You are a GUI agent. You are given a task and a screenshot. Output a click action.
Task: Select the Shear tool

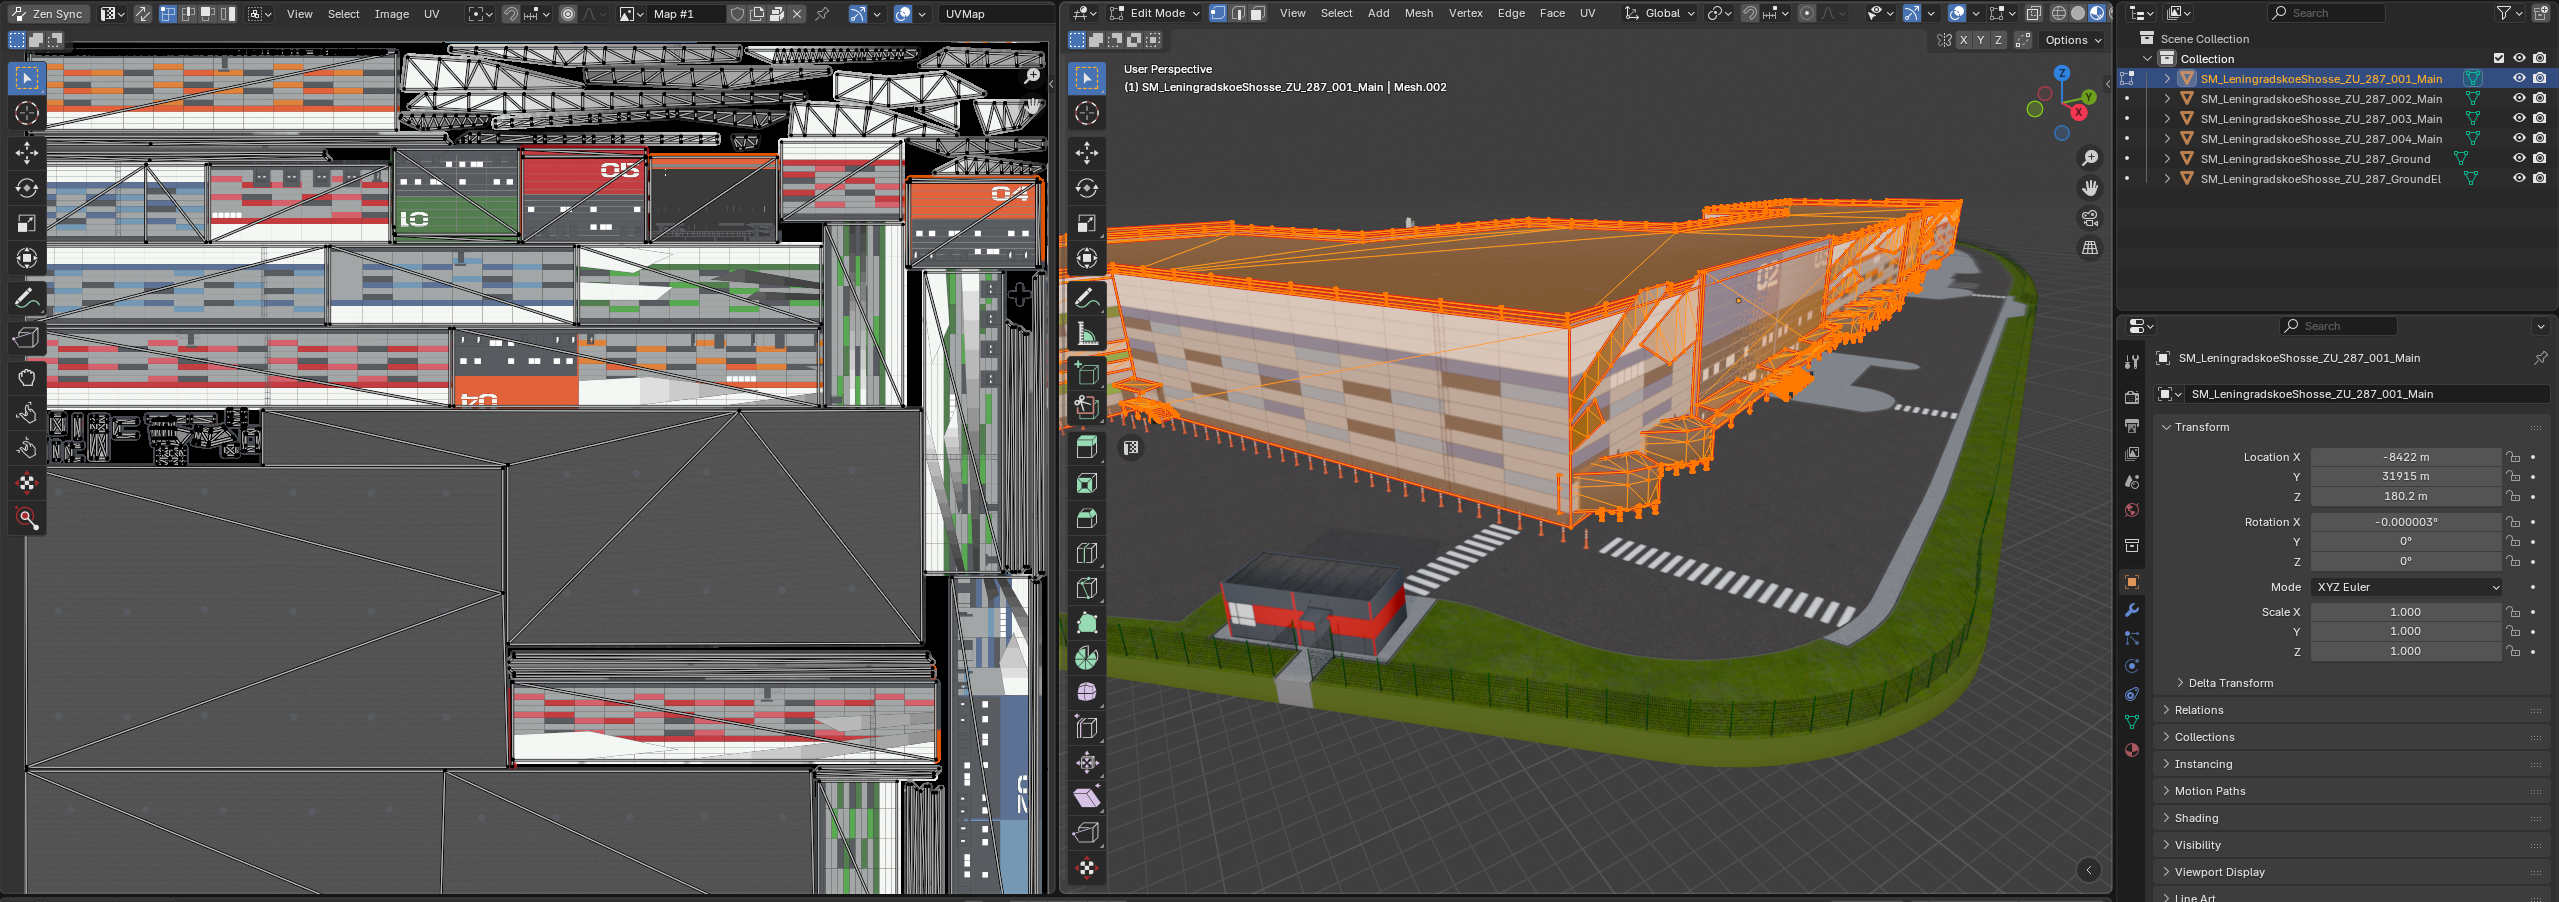tap(1087, 797)
